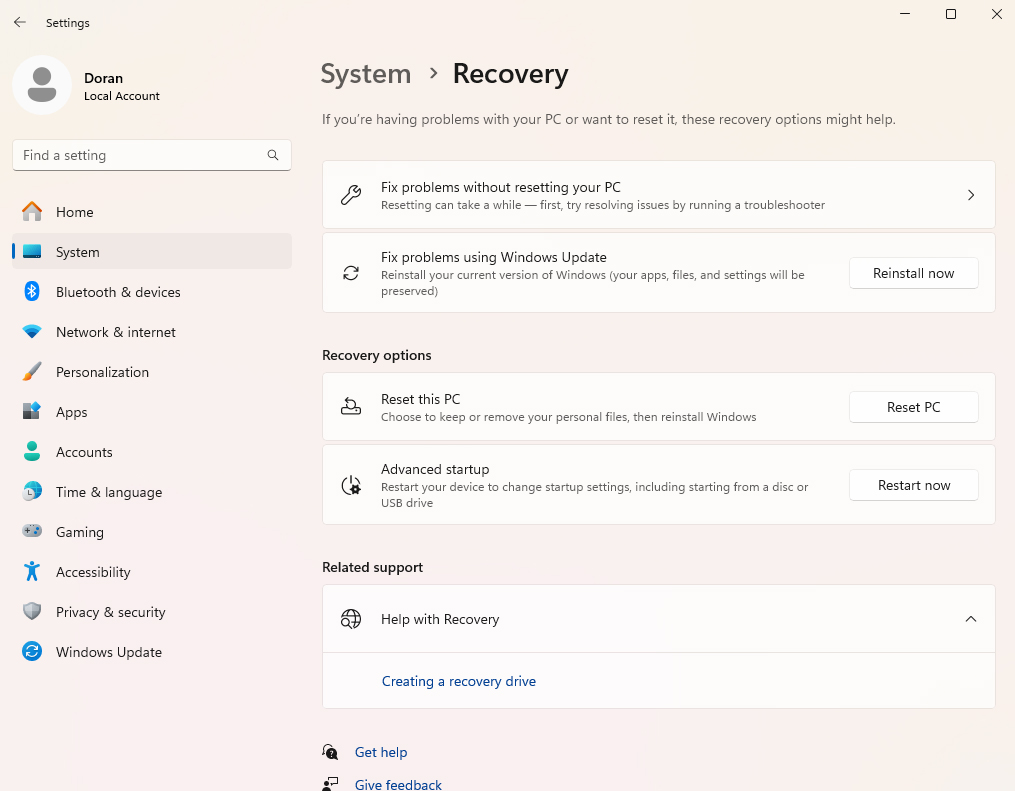The image size is (1015, 791).
Task: Click the Home house icon
Action: coord(32,212)
